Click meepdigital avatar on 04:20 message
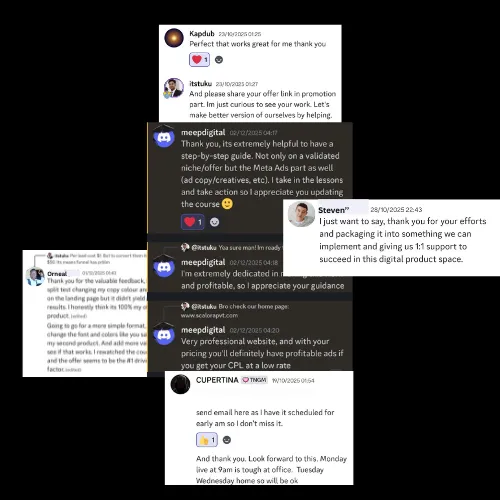 164,334
